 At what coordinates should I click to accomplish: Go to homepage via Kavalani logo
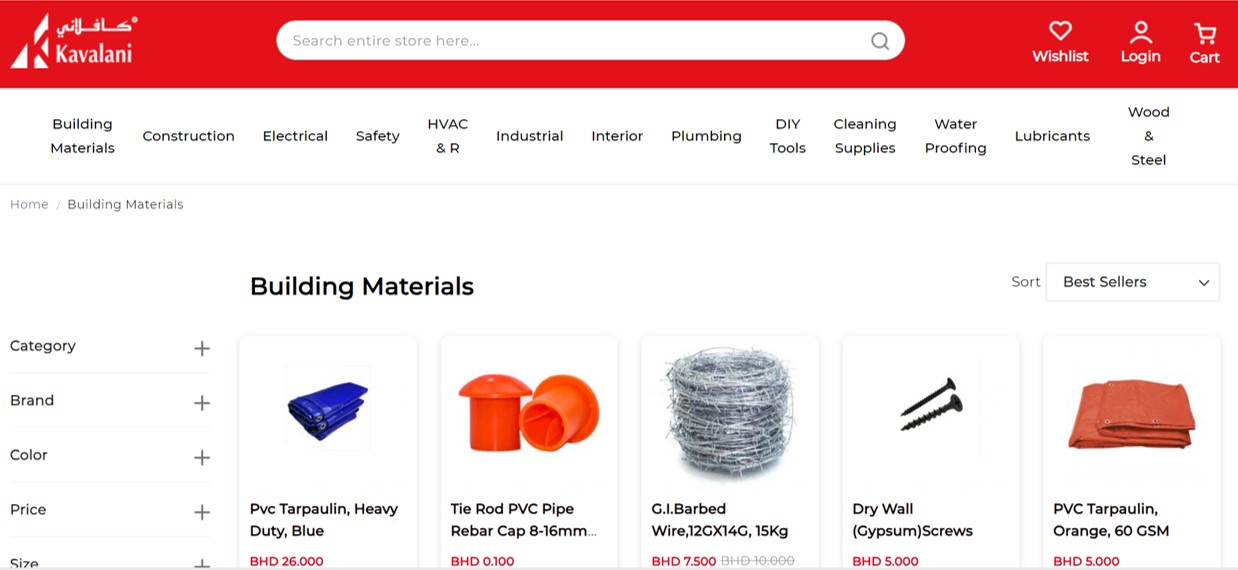(x=73, y=41)
